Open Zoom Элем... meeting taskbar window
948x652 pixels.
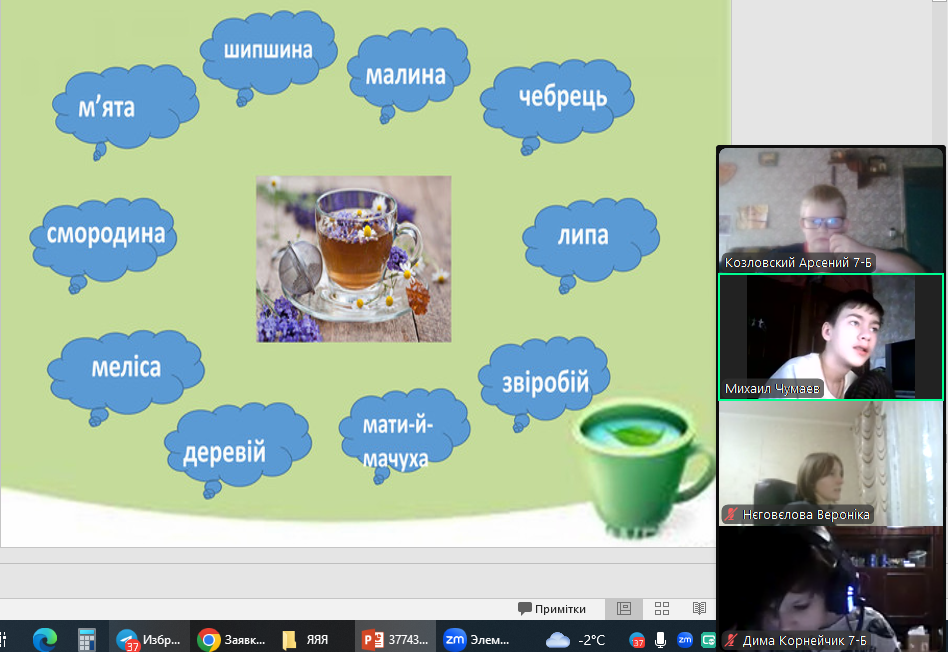pos(476,639)
